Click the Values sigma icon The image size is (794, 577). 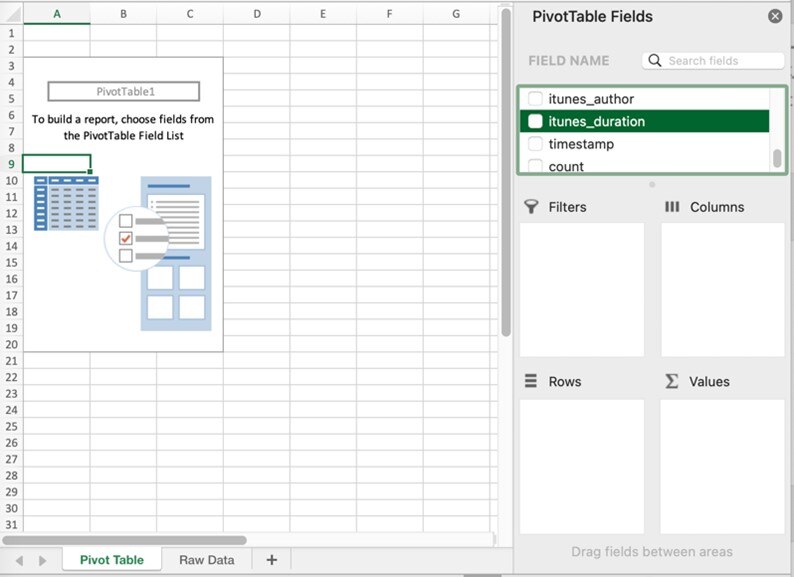[671, 381]
